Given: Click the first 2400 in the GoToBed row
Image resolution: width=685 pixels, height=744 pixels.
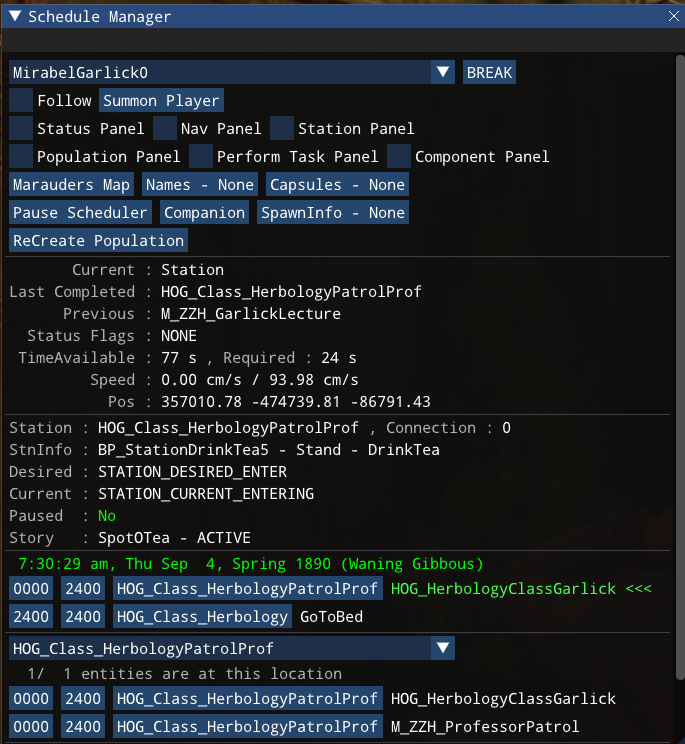Looking at the screenshot, I should [x=31, y=616].
